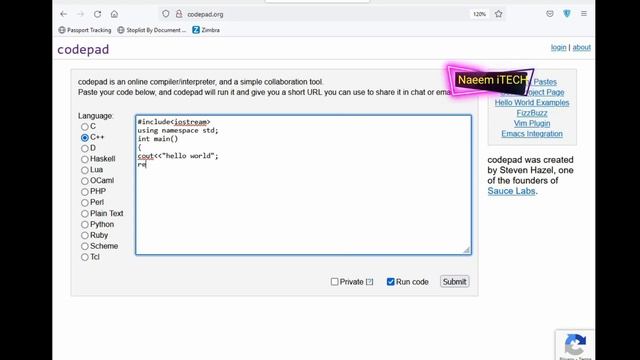Click the "using namespace std;" code line

(178, 130)
